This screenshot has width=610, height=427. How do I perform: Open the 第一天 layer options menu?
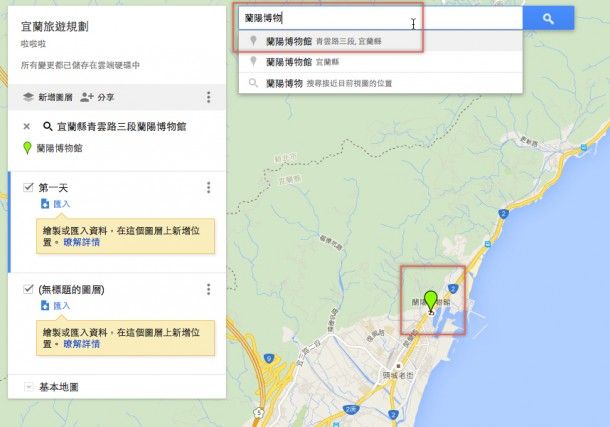tap(209, 187)
